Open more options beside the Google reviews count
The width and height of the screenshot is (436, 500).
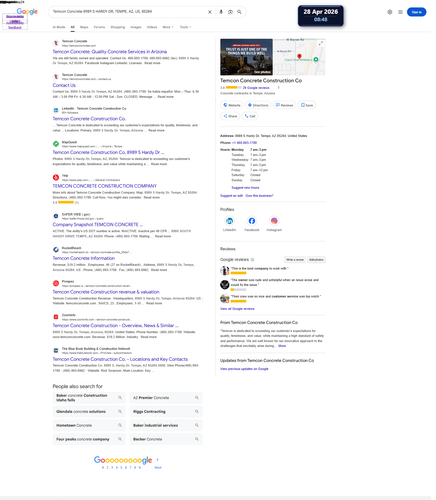[278, 88]
